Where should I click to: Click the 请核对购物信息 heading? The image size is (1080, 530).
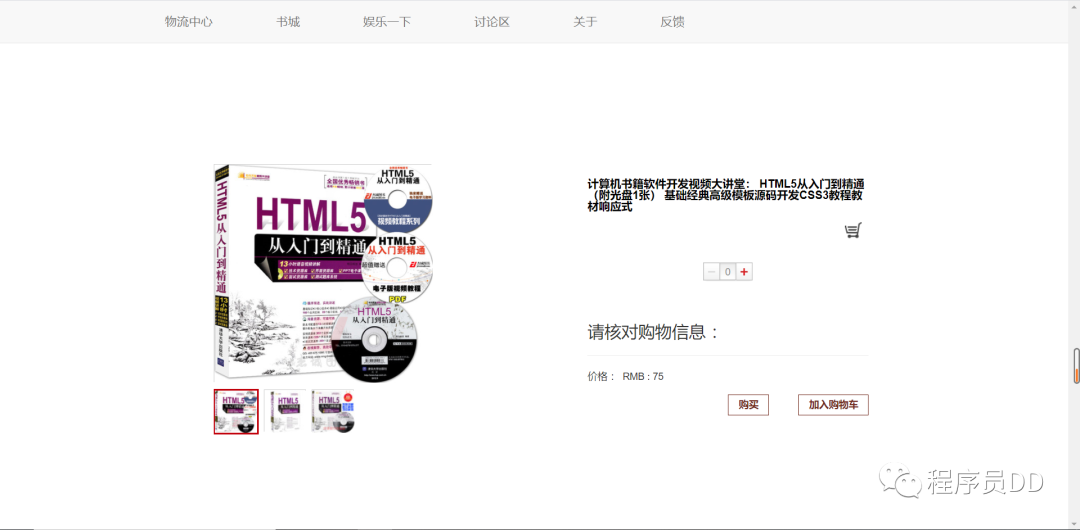(x=654, y=332)
